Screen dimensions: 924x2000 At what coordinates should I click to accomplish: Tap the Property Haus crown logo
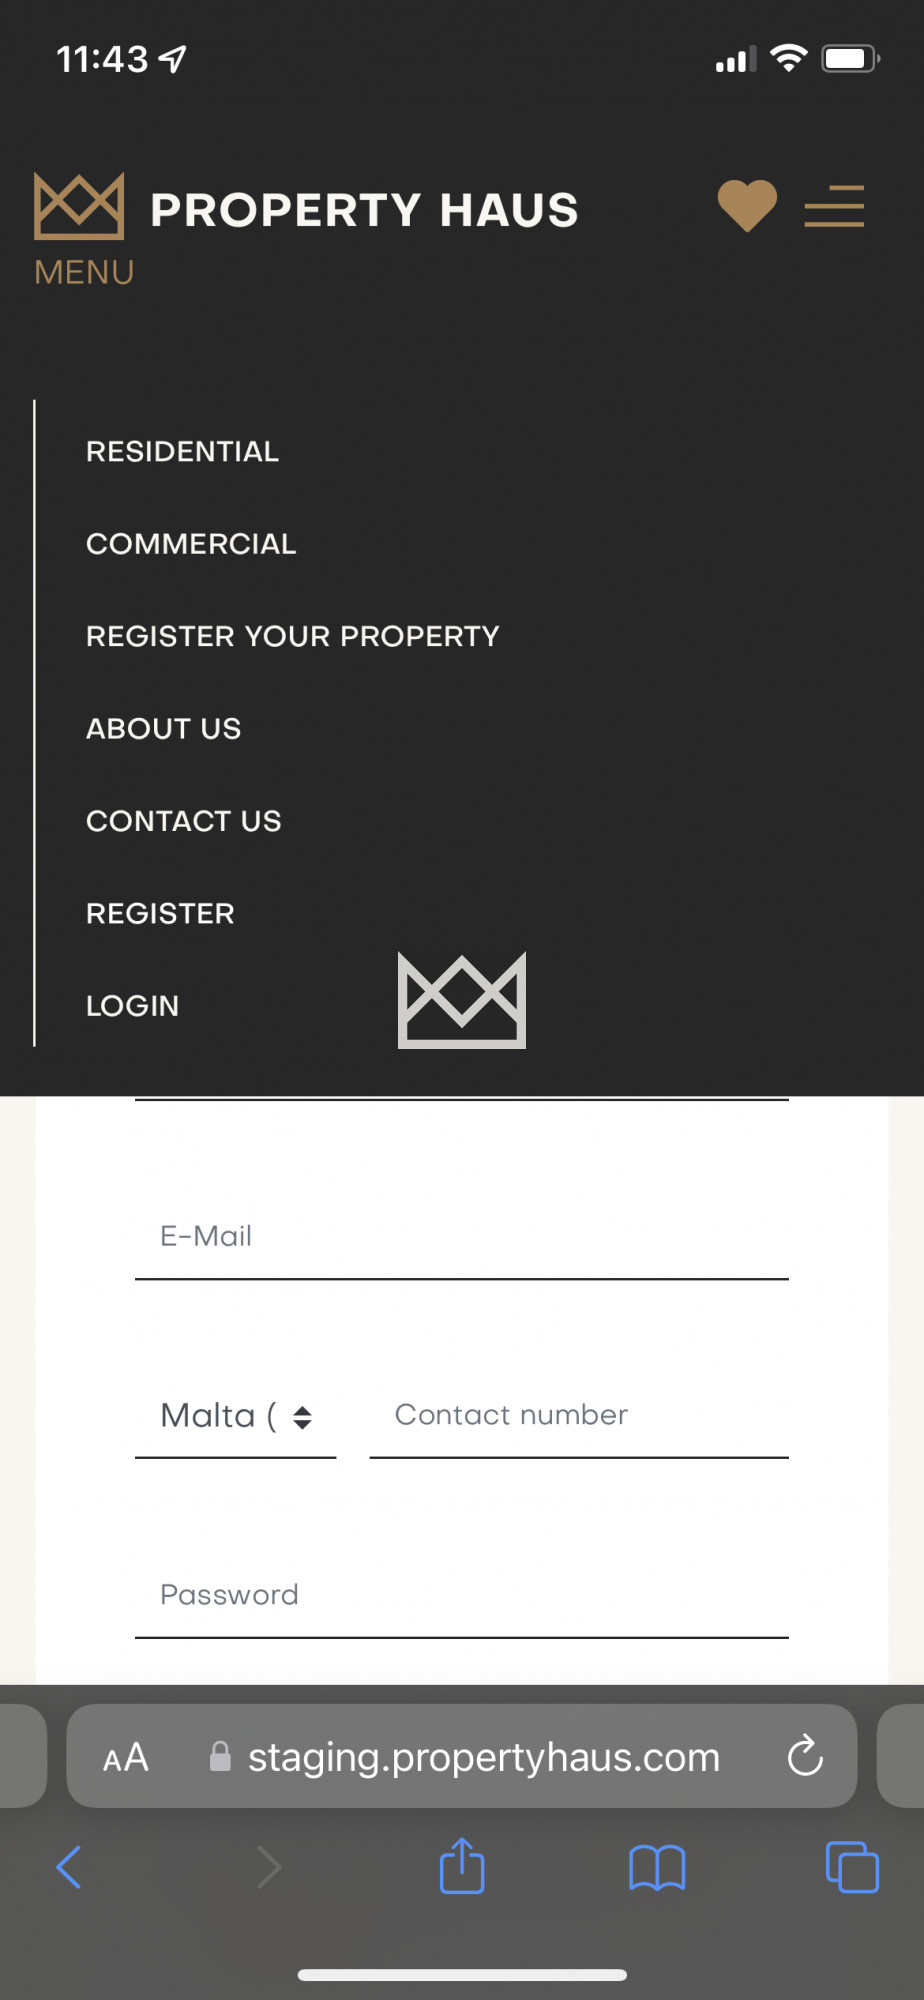(79, 206)
